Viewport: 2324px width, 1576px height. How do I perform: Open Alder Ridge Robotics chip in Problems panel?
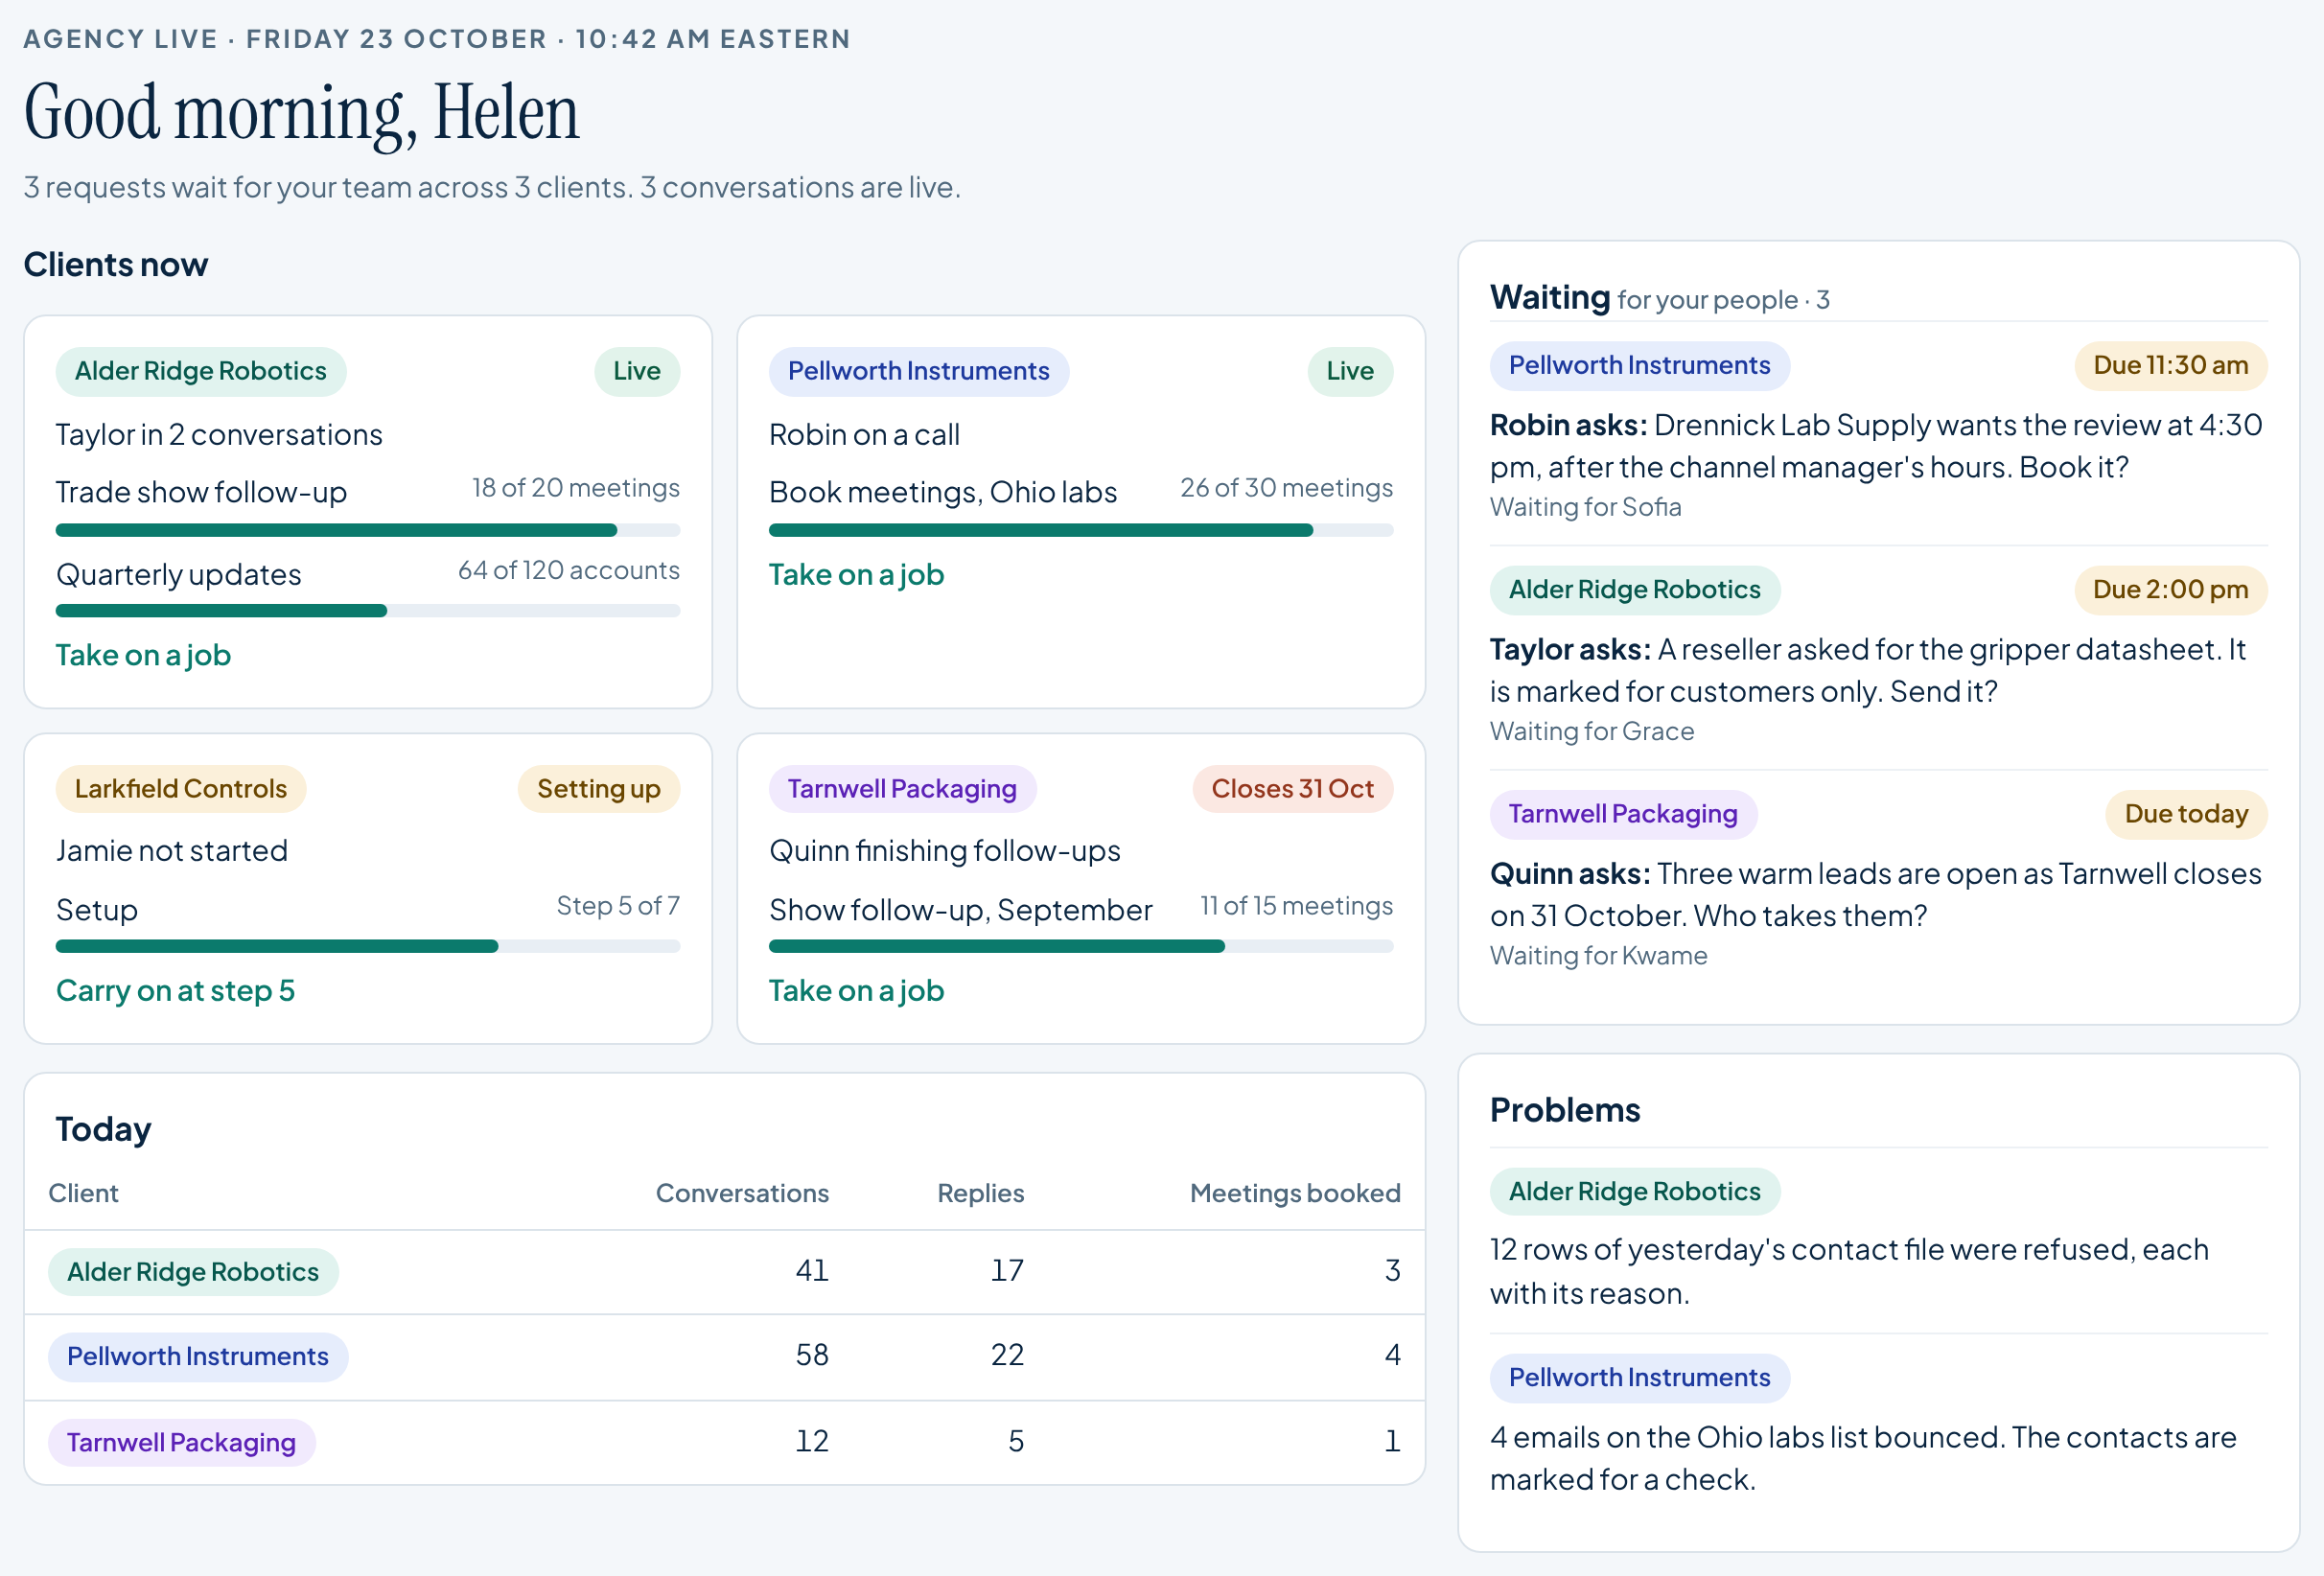(x=1635, y=1191)
